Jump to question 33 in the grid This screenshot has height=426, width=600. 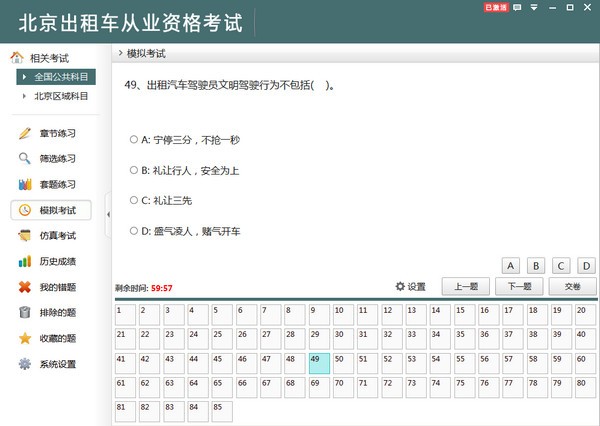[x=416, y=339]
